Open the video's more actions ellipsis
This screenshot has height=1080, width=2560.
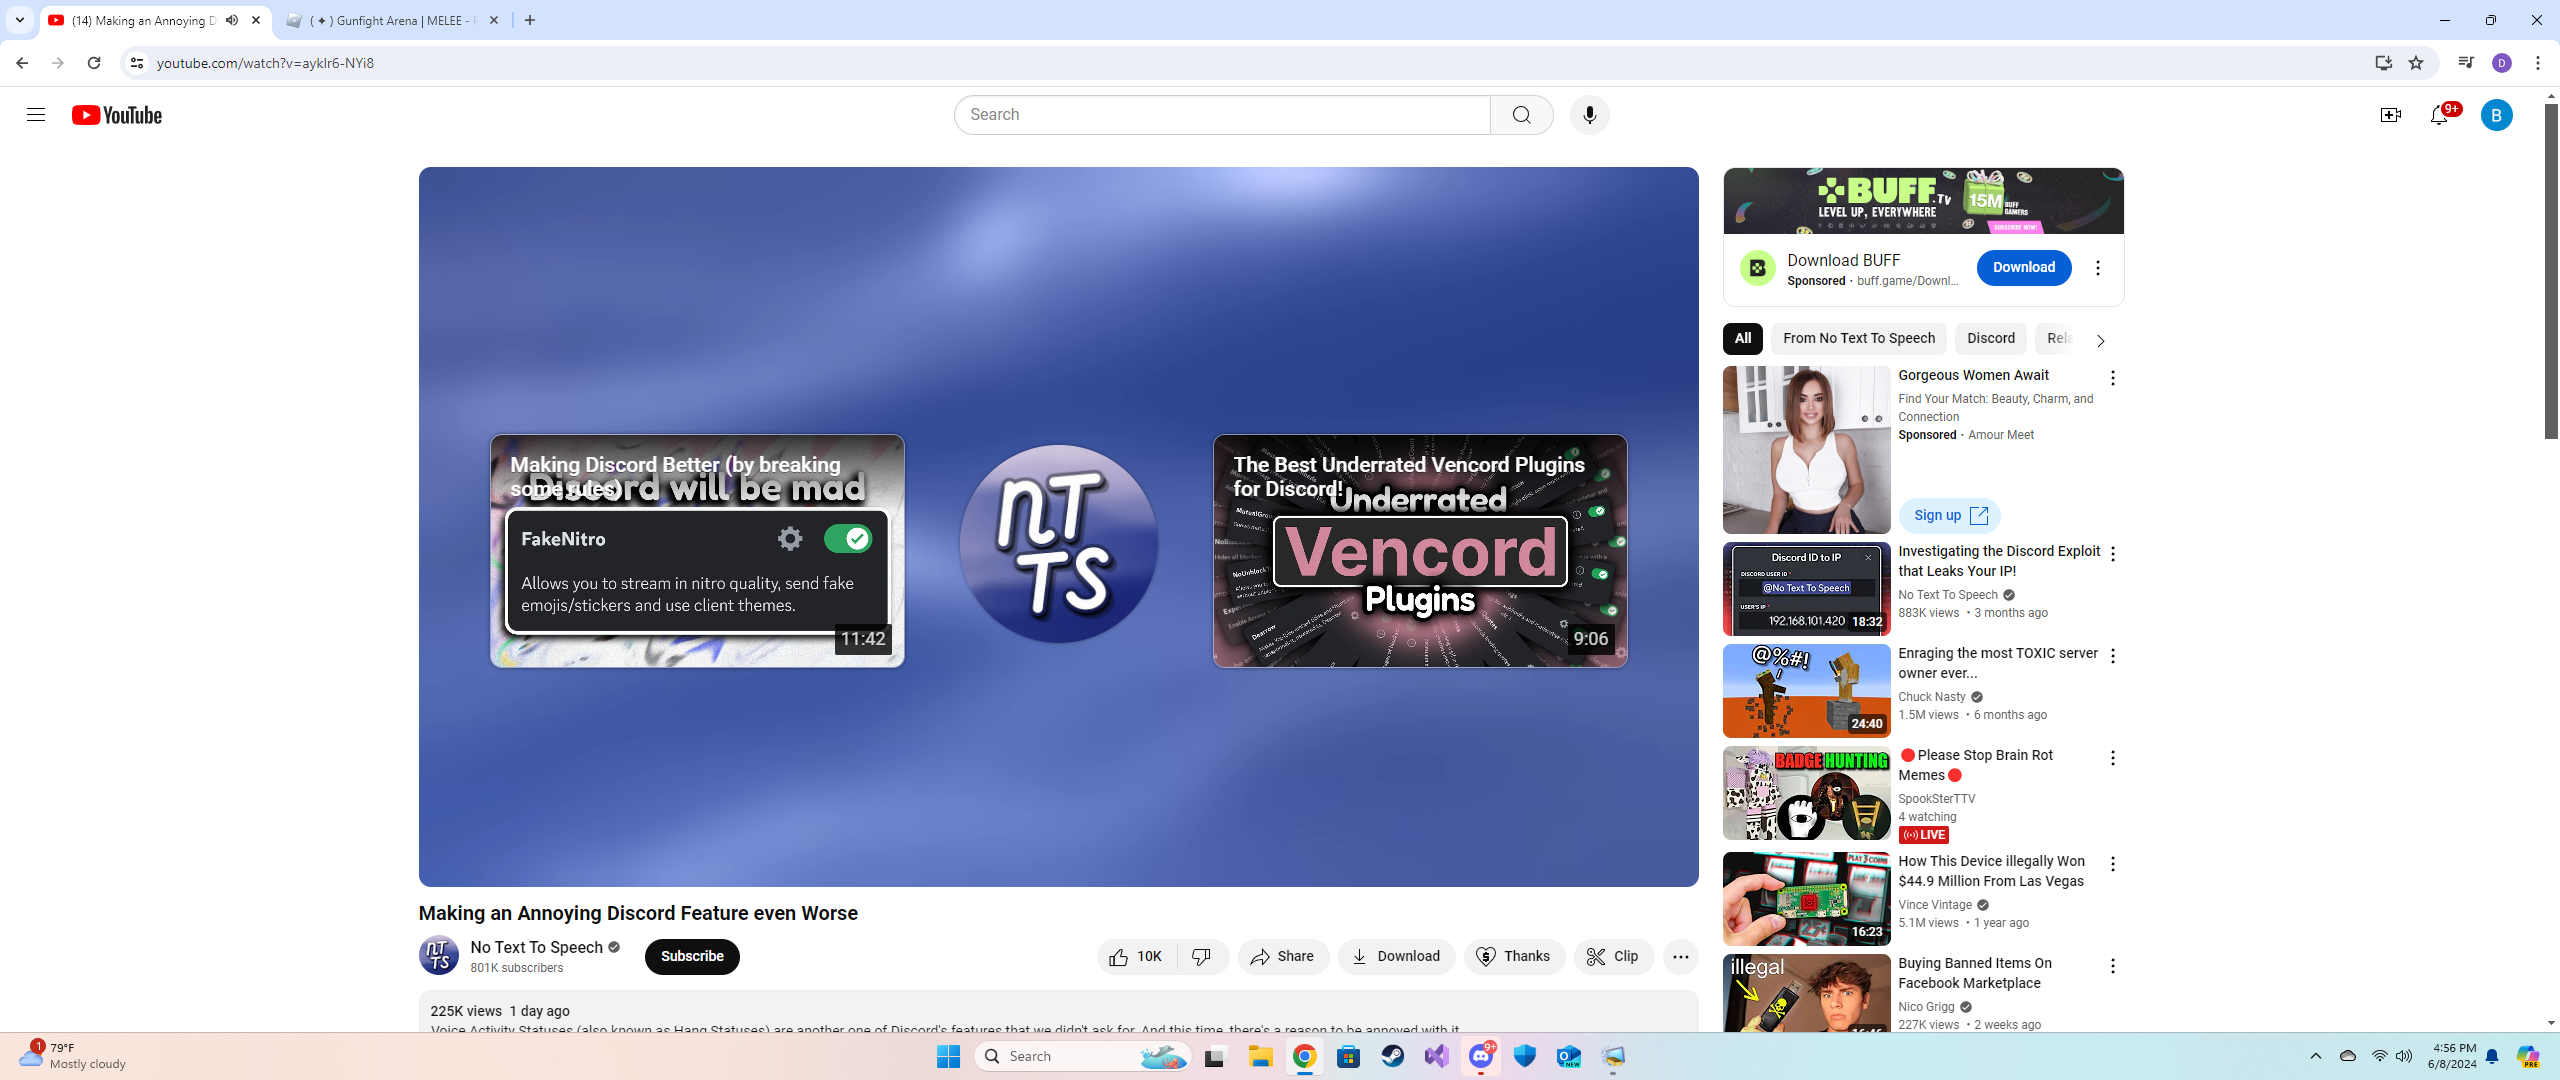(x=1680, y=956)
